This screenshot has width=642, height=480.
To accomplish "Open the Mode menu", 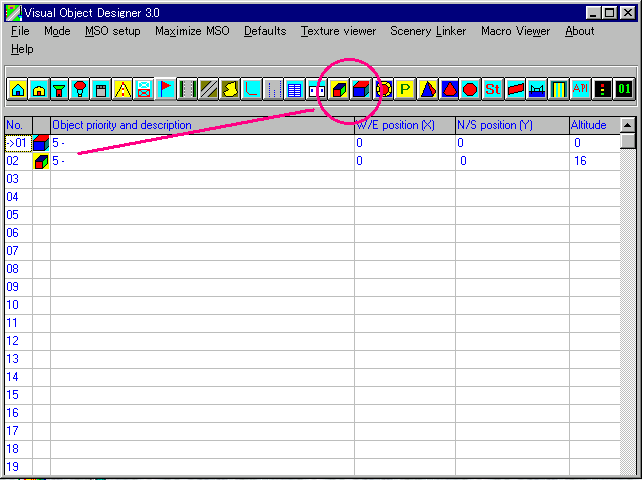I will coord(57,31).
